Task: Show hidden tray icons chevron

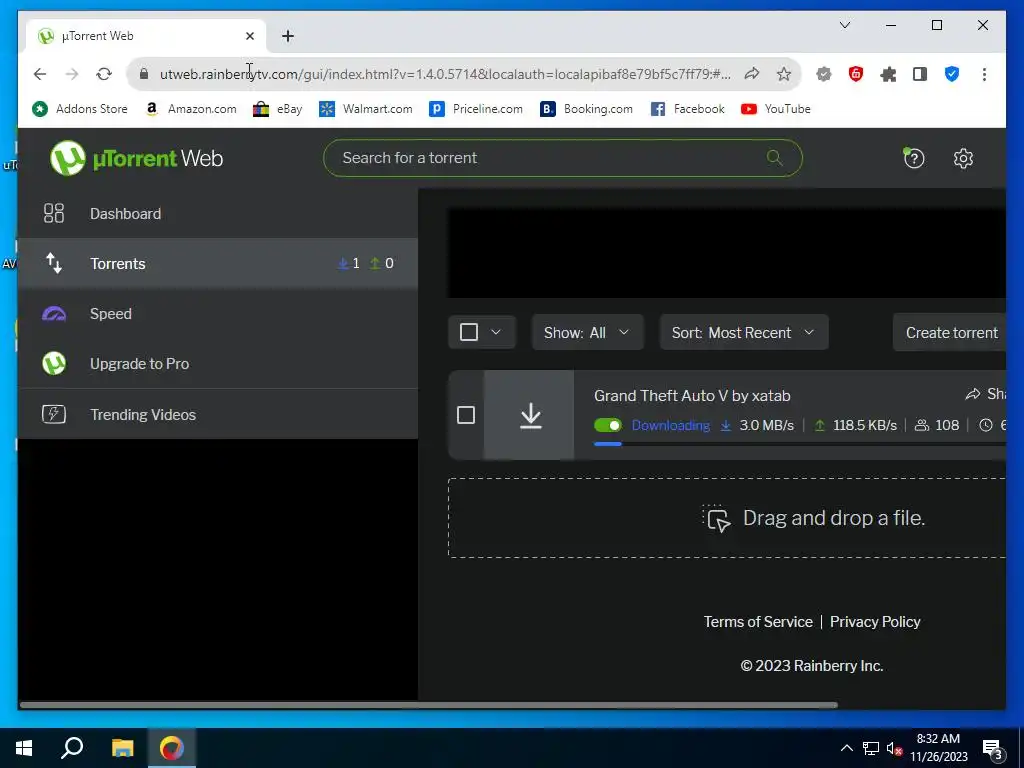Action: 846,748
